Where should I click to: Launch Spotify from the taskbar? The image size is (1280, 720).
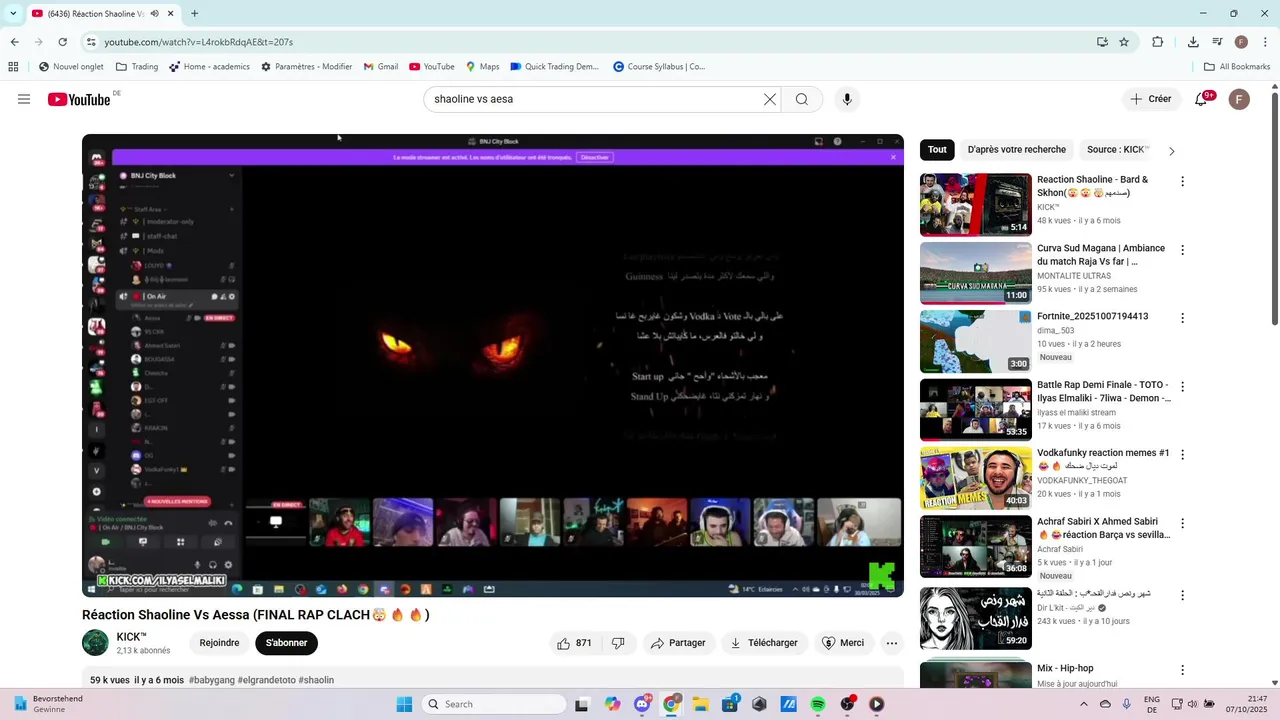tap(818, 704)
